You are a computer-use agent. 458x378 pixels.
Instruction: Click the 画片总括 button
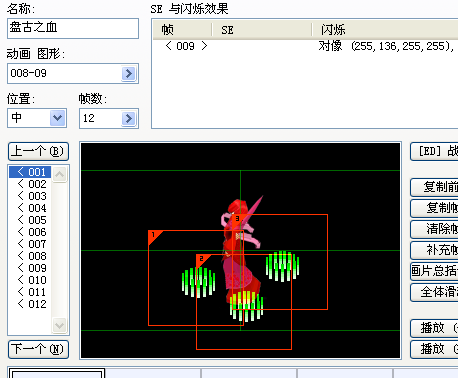point(435,271)
